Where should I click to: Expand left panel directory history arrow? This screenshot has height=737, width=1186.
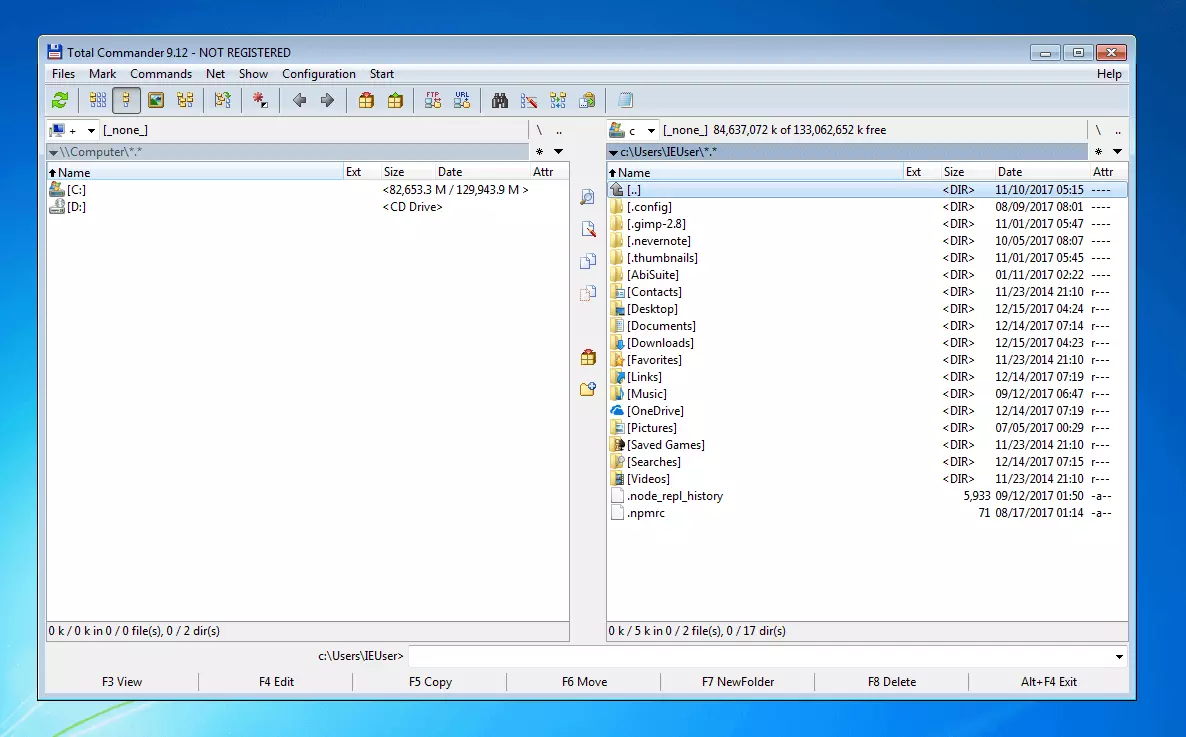tap(558, 151)
